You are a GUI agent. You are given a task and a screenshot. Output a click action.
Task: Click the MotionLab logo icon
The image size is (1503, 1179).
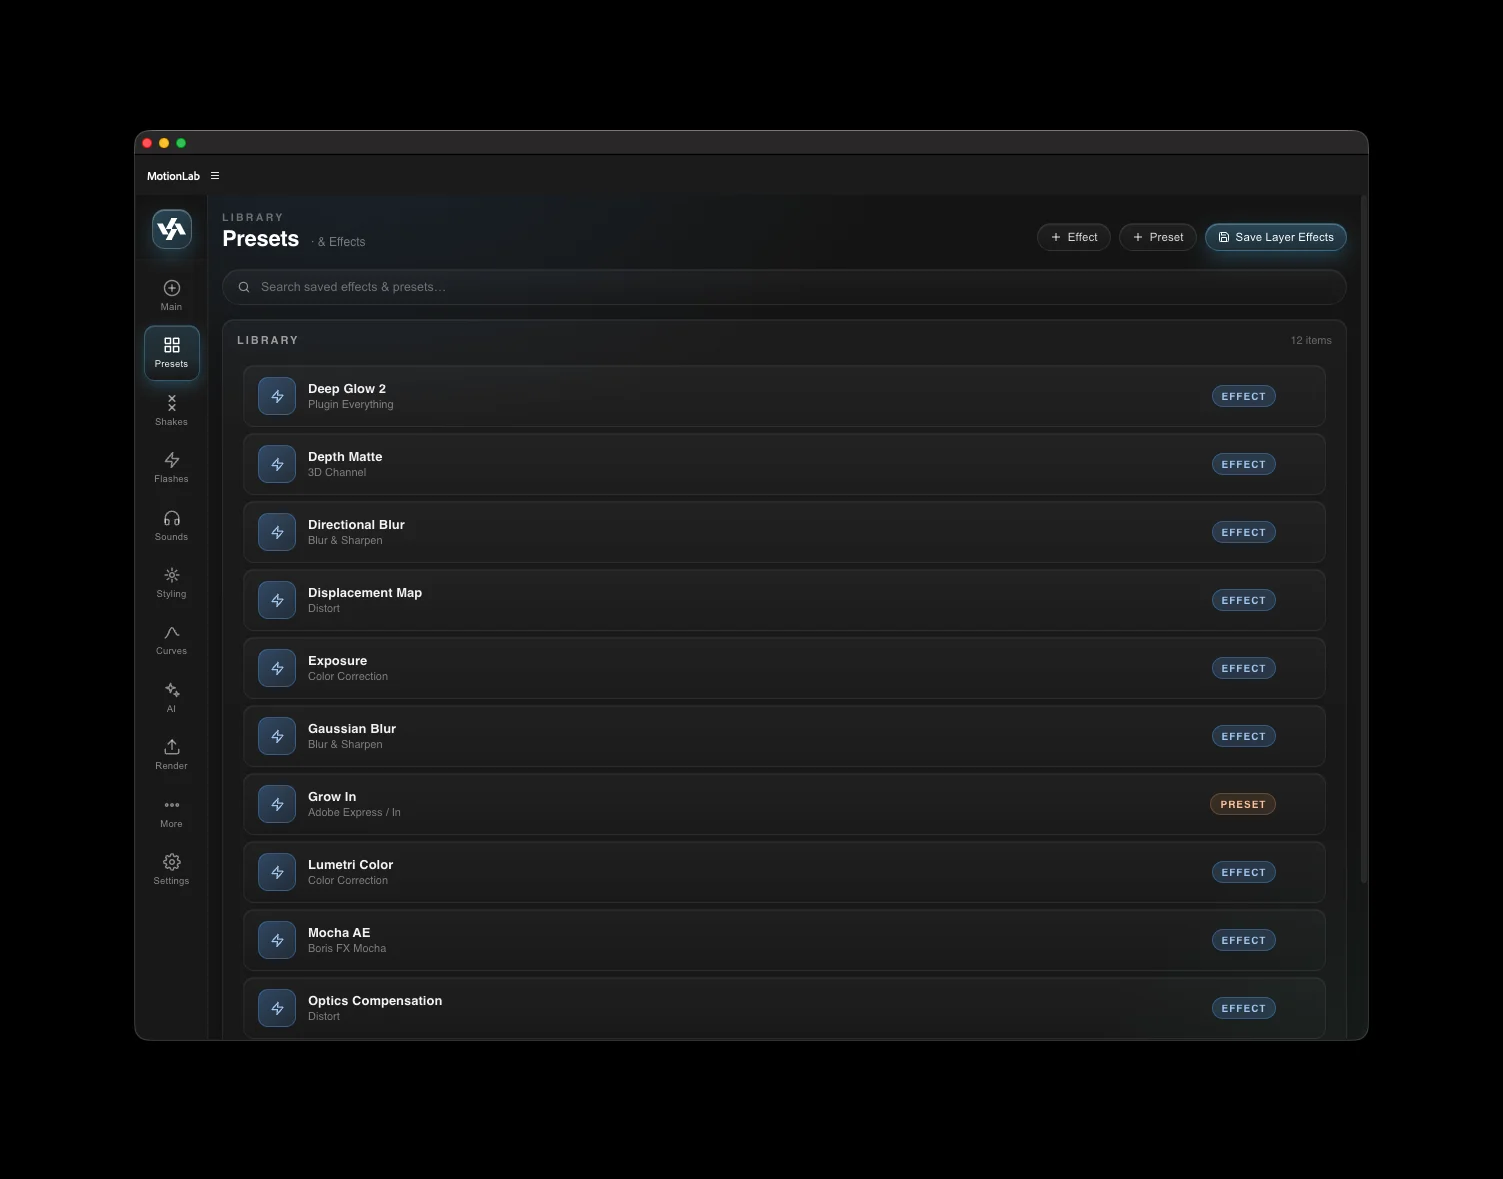tap(172, 229)
